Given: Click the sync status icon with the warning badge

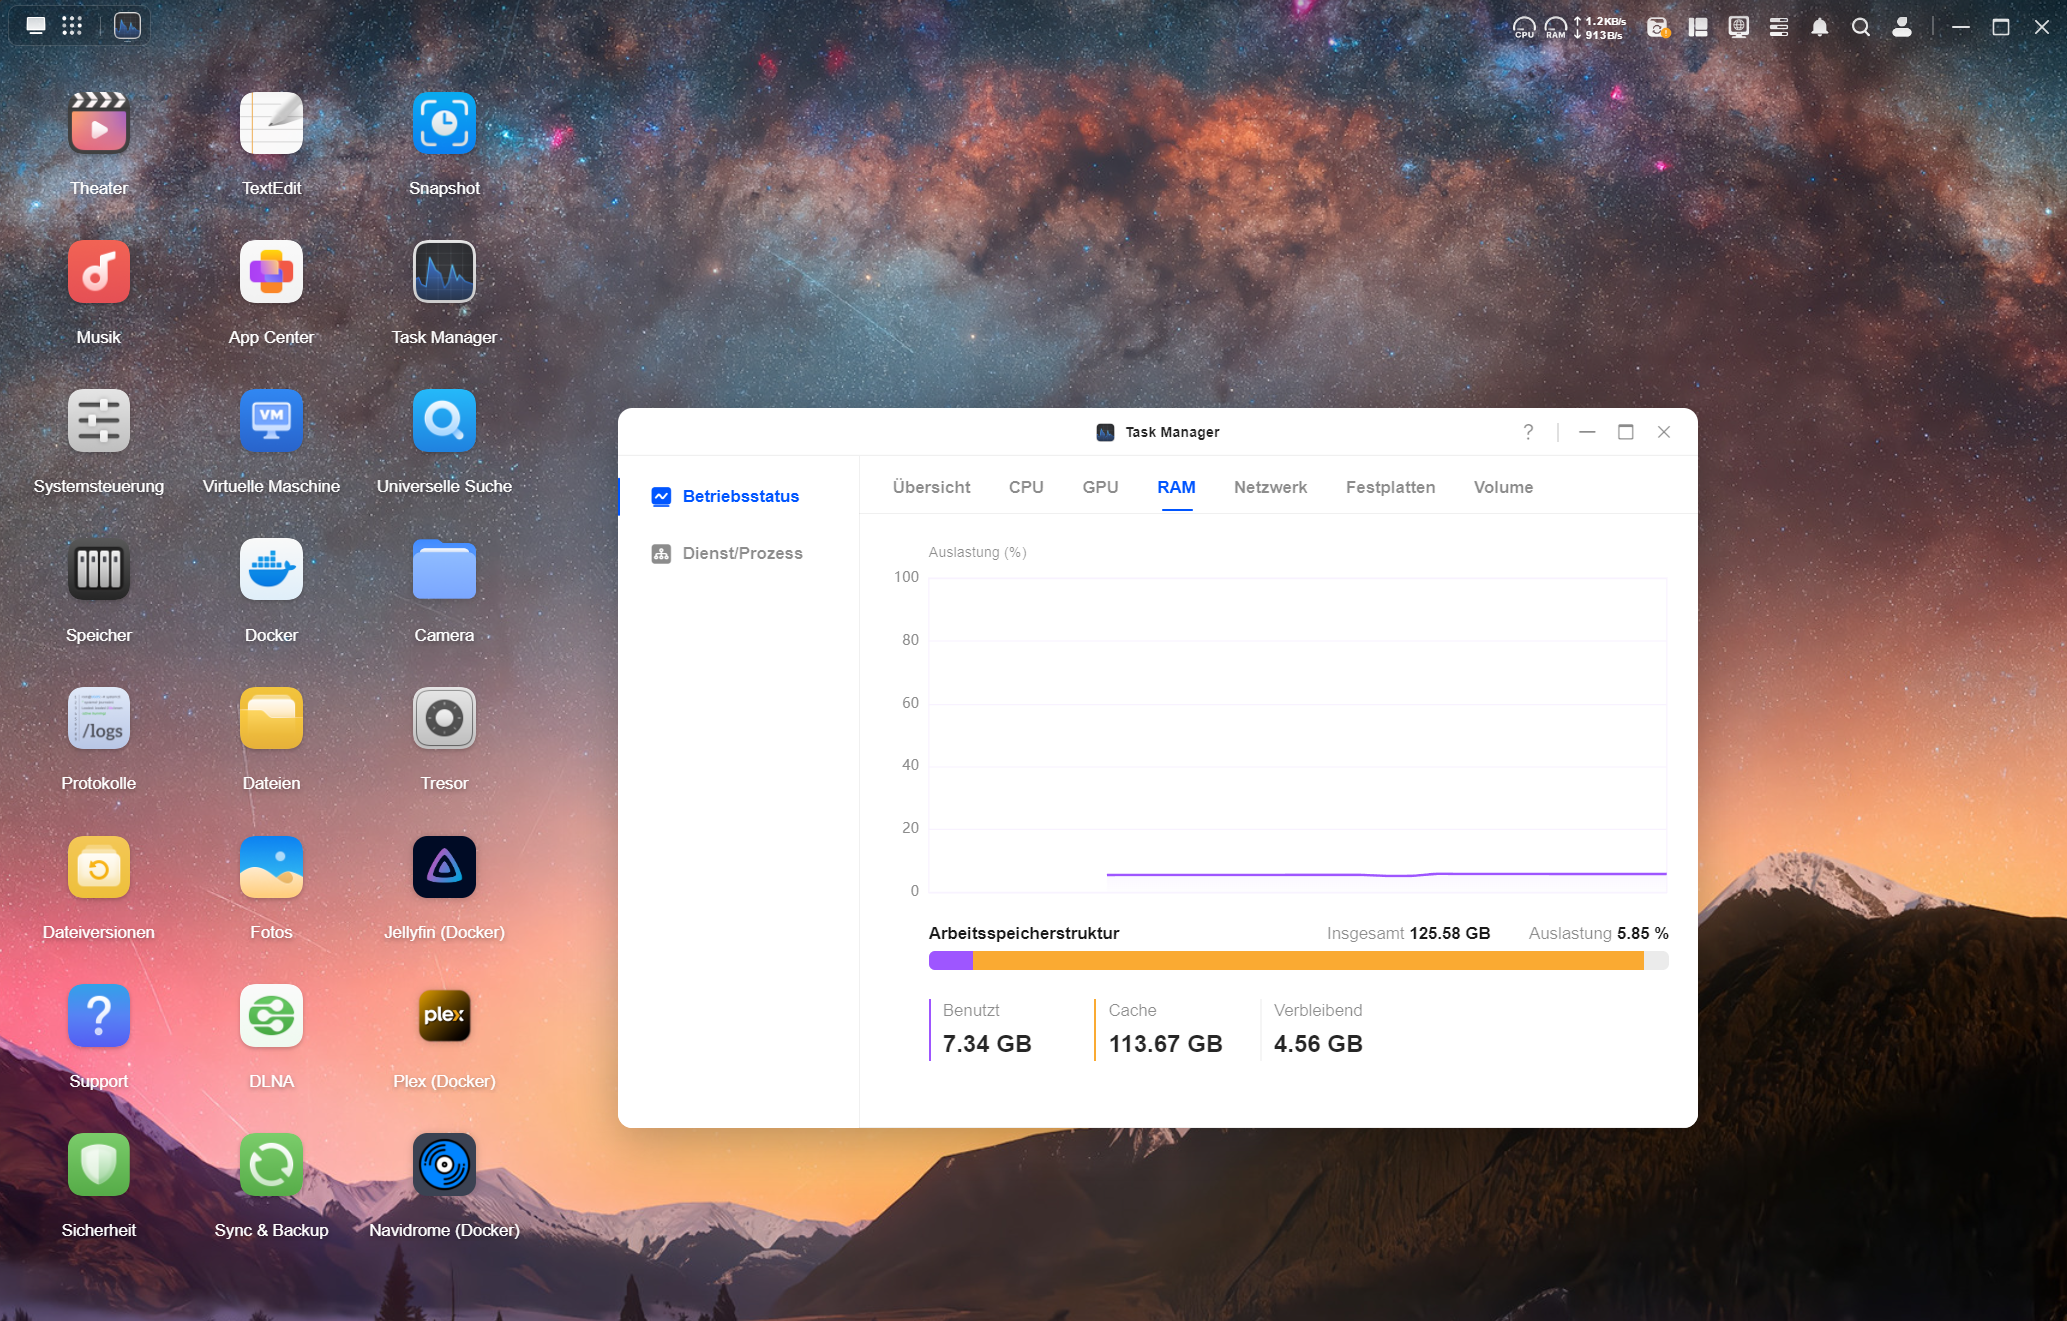Looking at the screenshot, I should tap(1657, 27).
